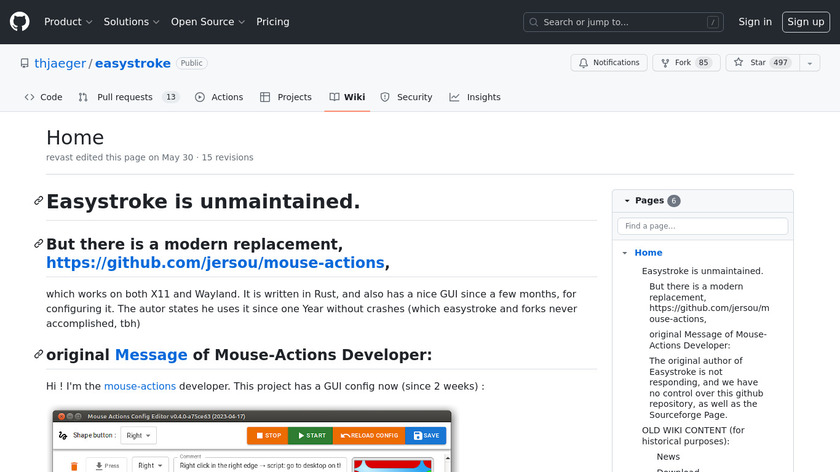The height and width of the screenshot is (472, 840).
Task: Open the star lists dropdown arrow
Action: [808, 63]
